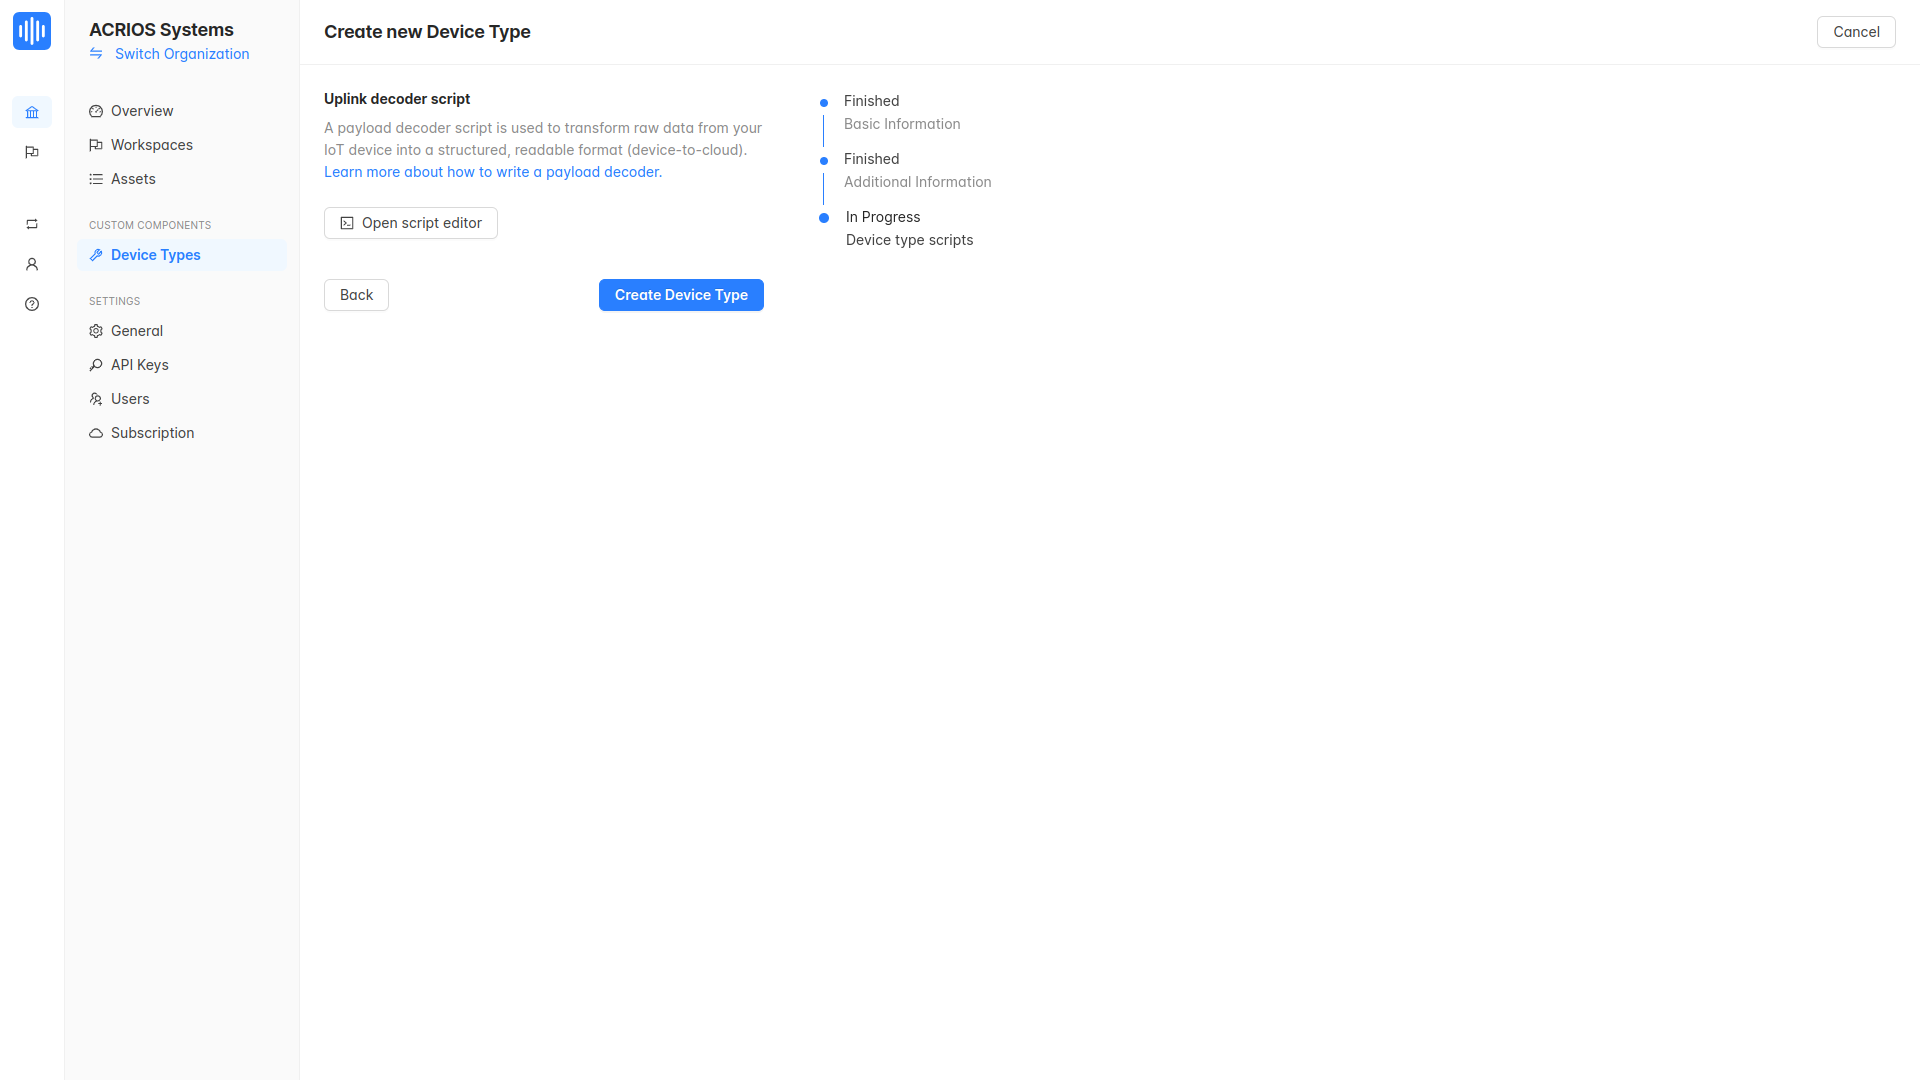Click the Switch Organization arrows icon

click(96, 54)
